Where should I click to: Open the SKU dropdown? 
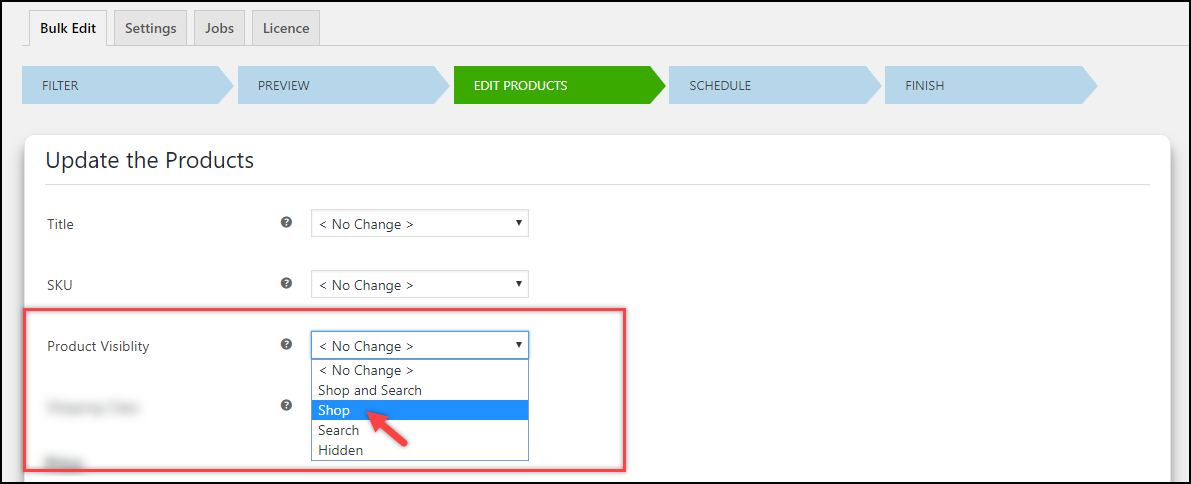tap(419, 285)
